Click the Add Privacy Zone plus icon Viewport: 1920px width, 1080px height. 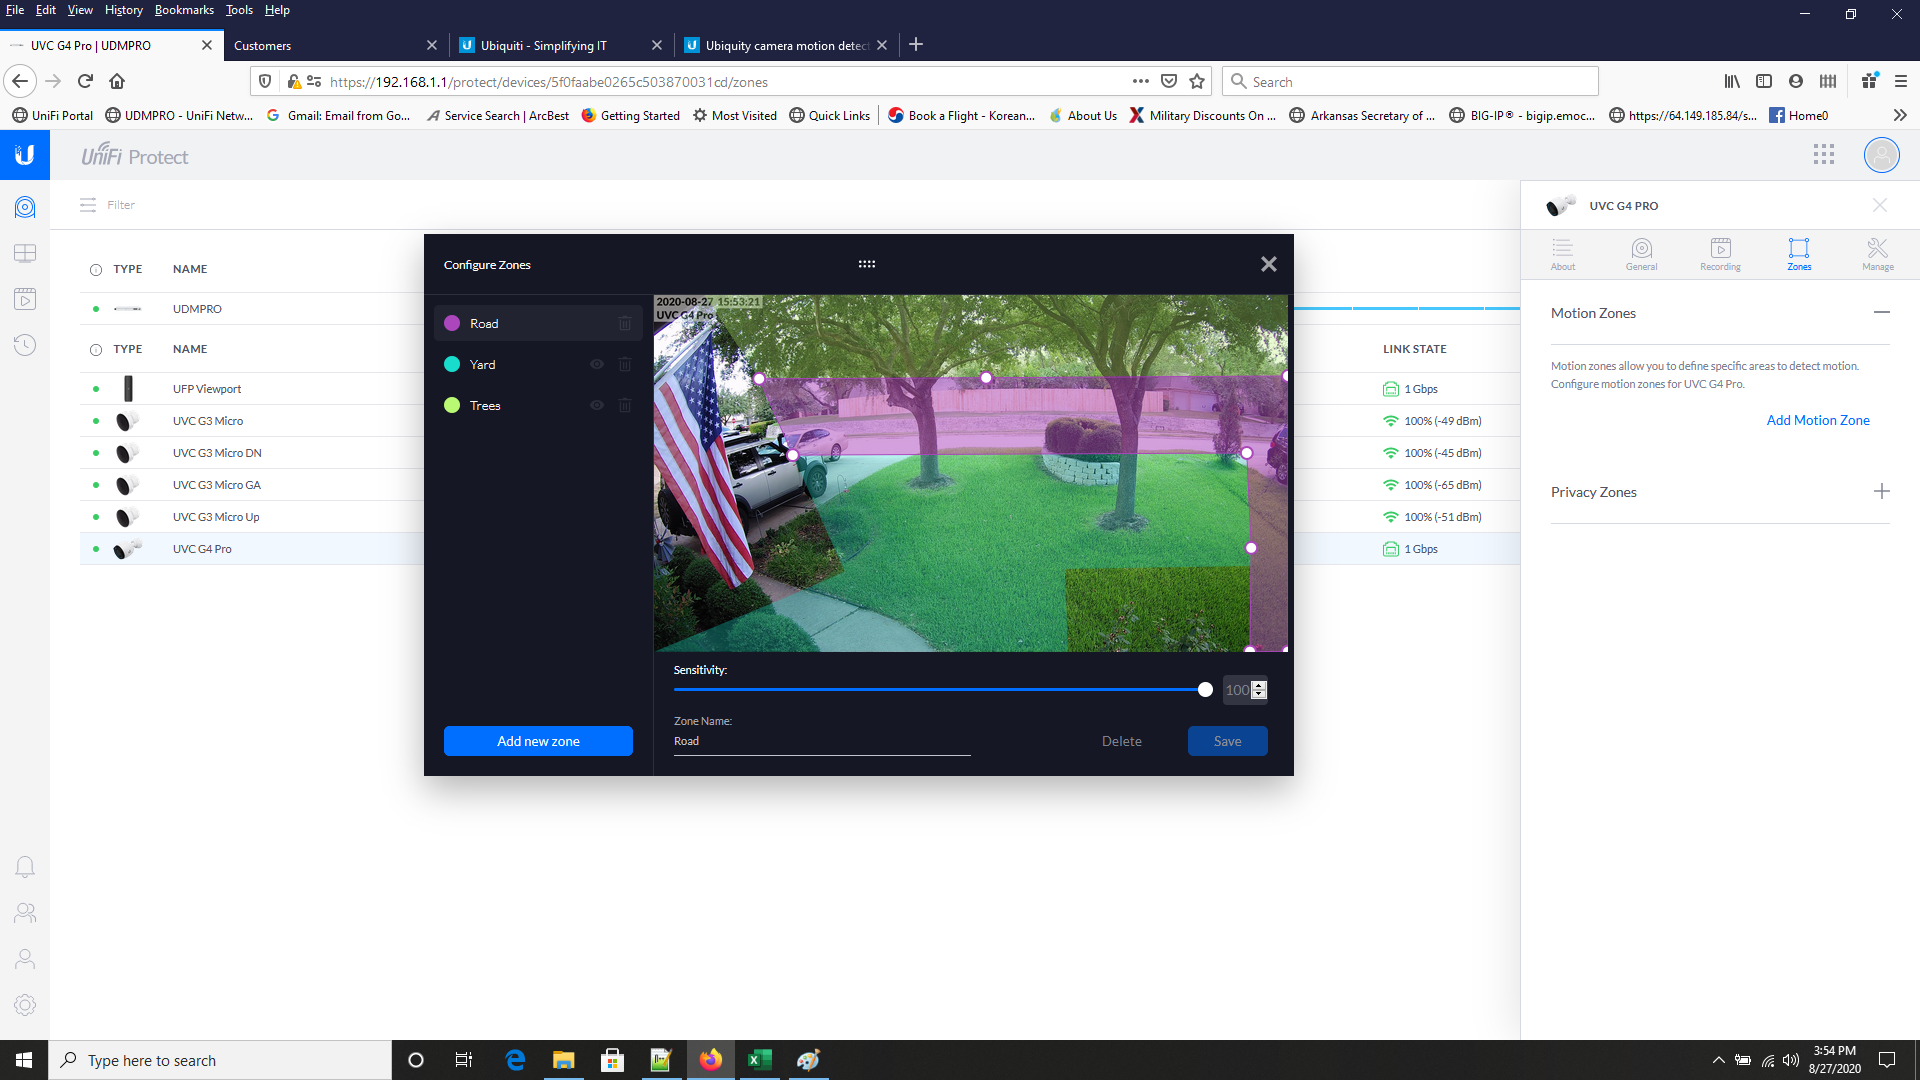tap(1882, 491)
